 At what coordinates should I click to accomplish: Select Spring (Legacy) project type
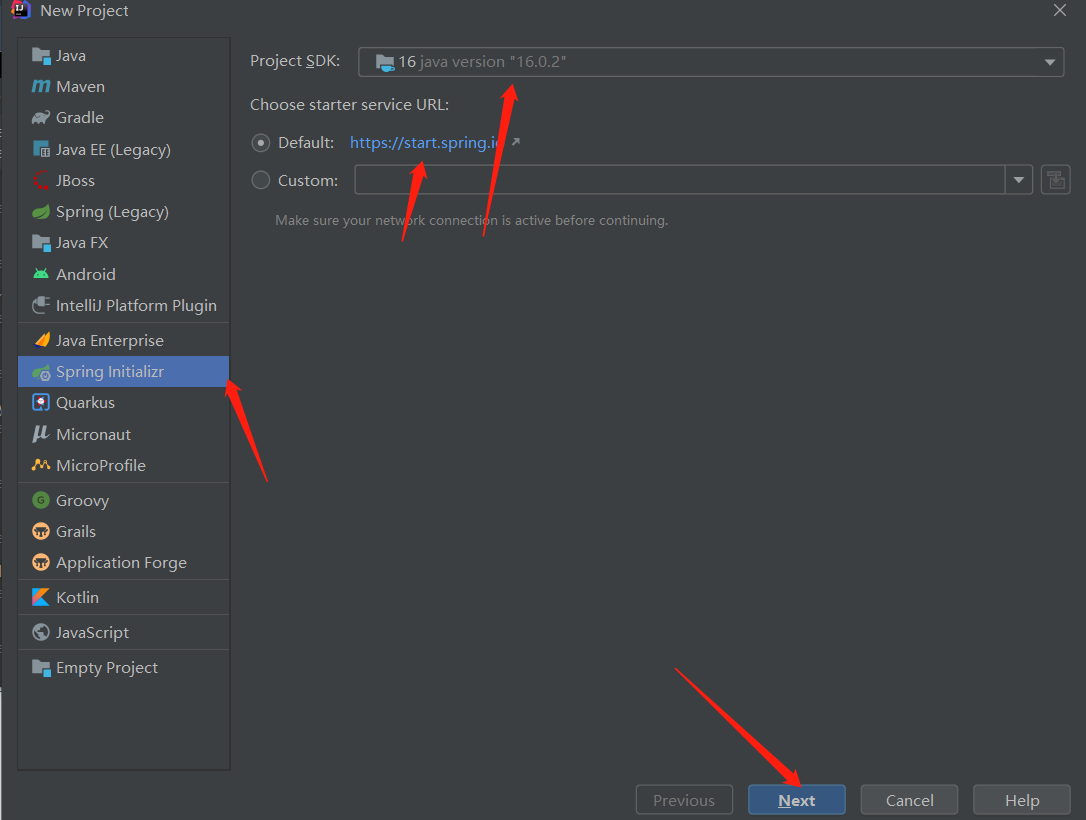tap(123, 212)
